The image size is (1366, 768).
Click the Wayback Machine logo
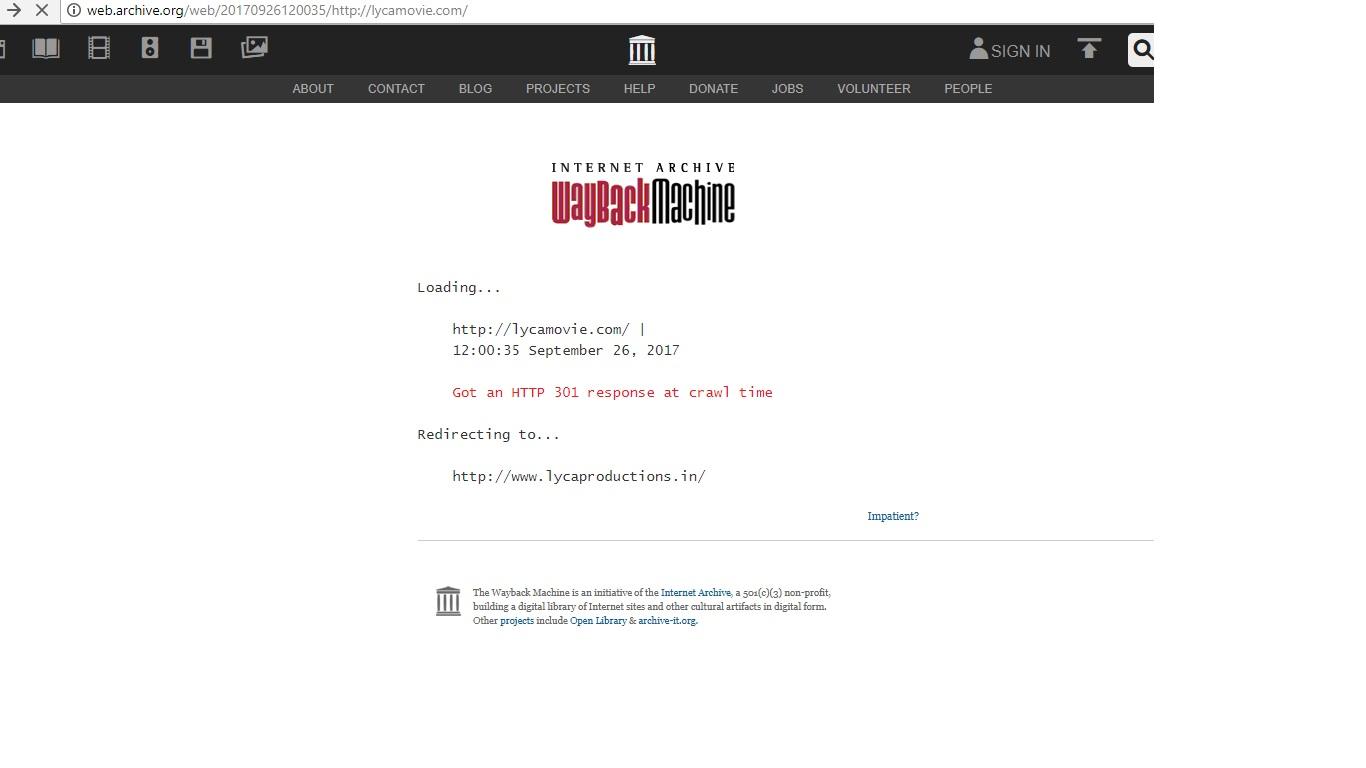tap(643, 194)
